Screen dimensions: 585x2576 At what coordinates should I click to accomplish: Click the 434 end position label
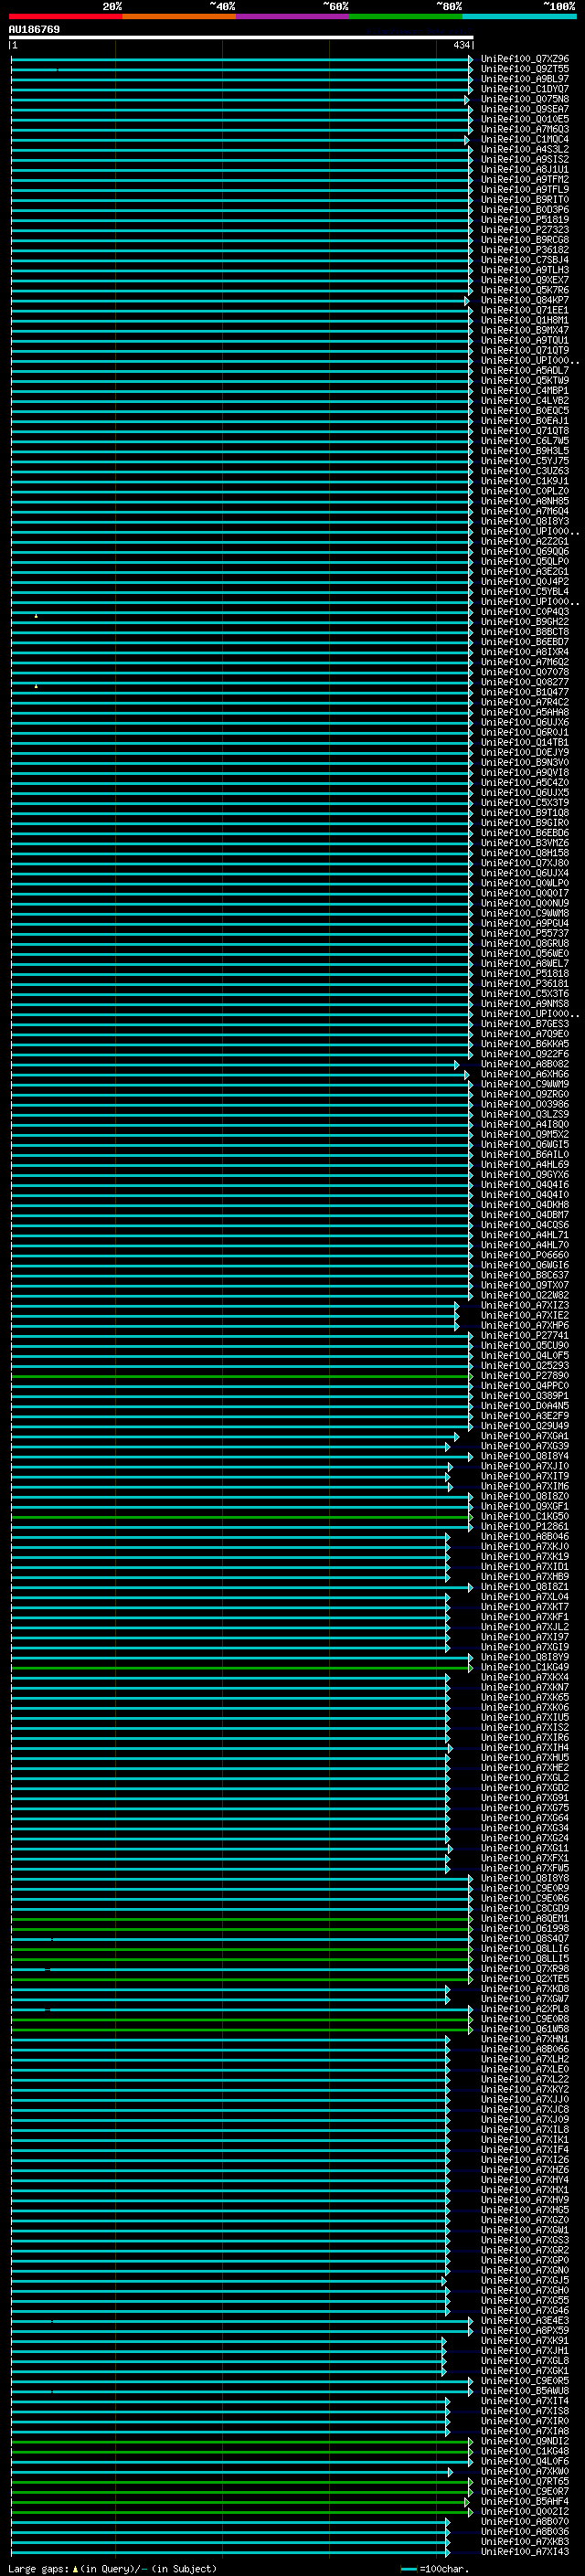pos(461,45)
